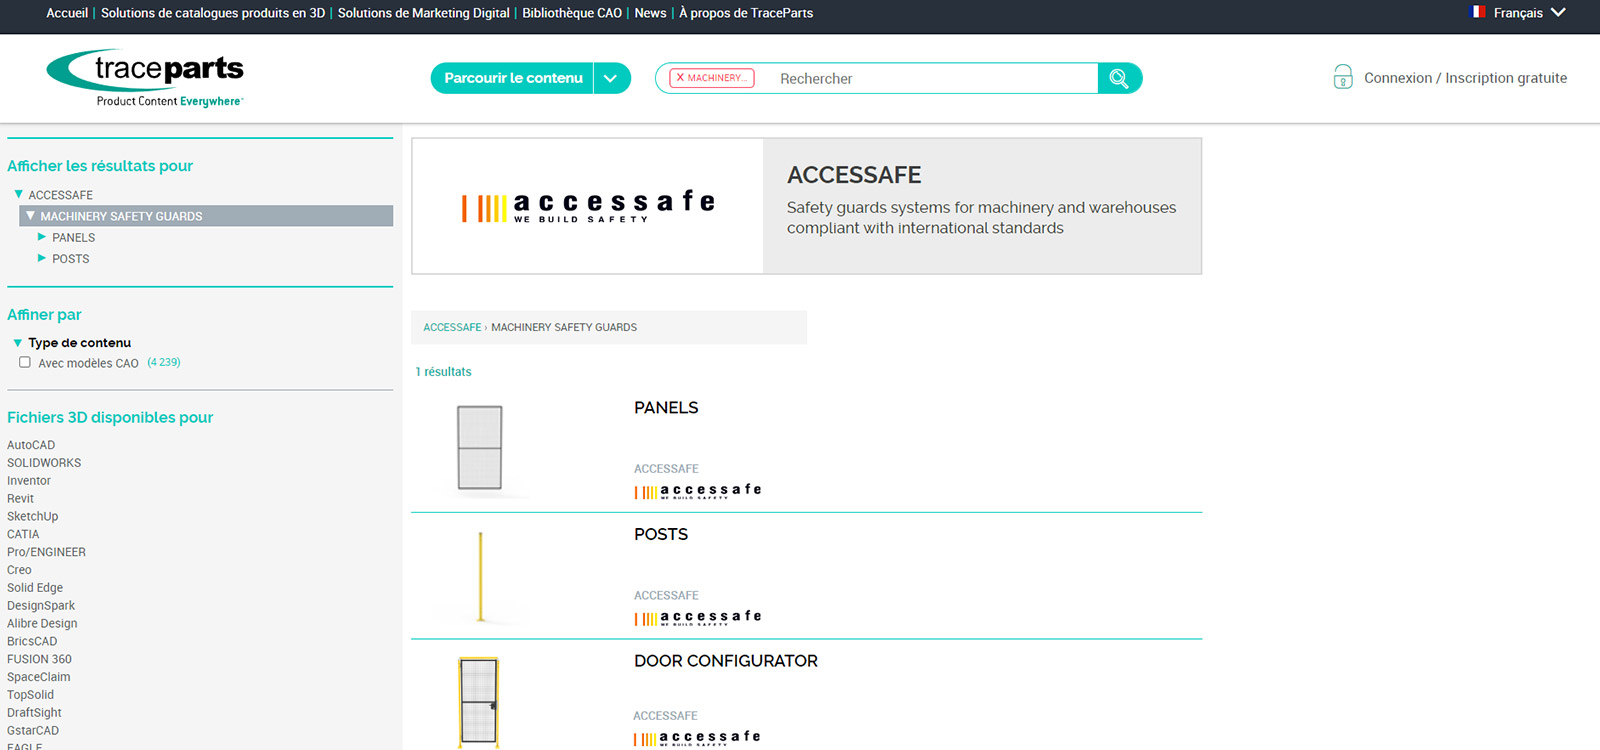Click Parcourir le contenu button
The width and height of the screenshot is (1600, 750).
click(x=513, y=78)
